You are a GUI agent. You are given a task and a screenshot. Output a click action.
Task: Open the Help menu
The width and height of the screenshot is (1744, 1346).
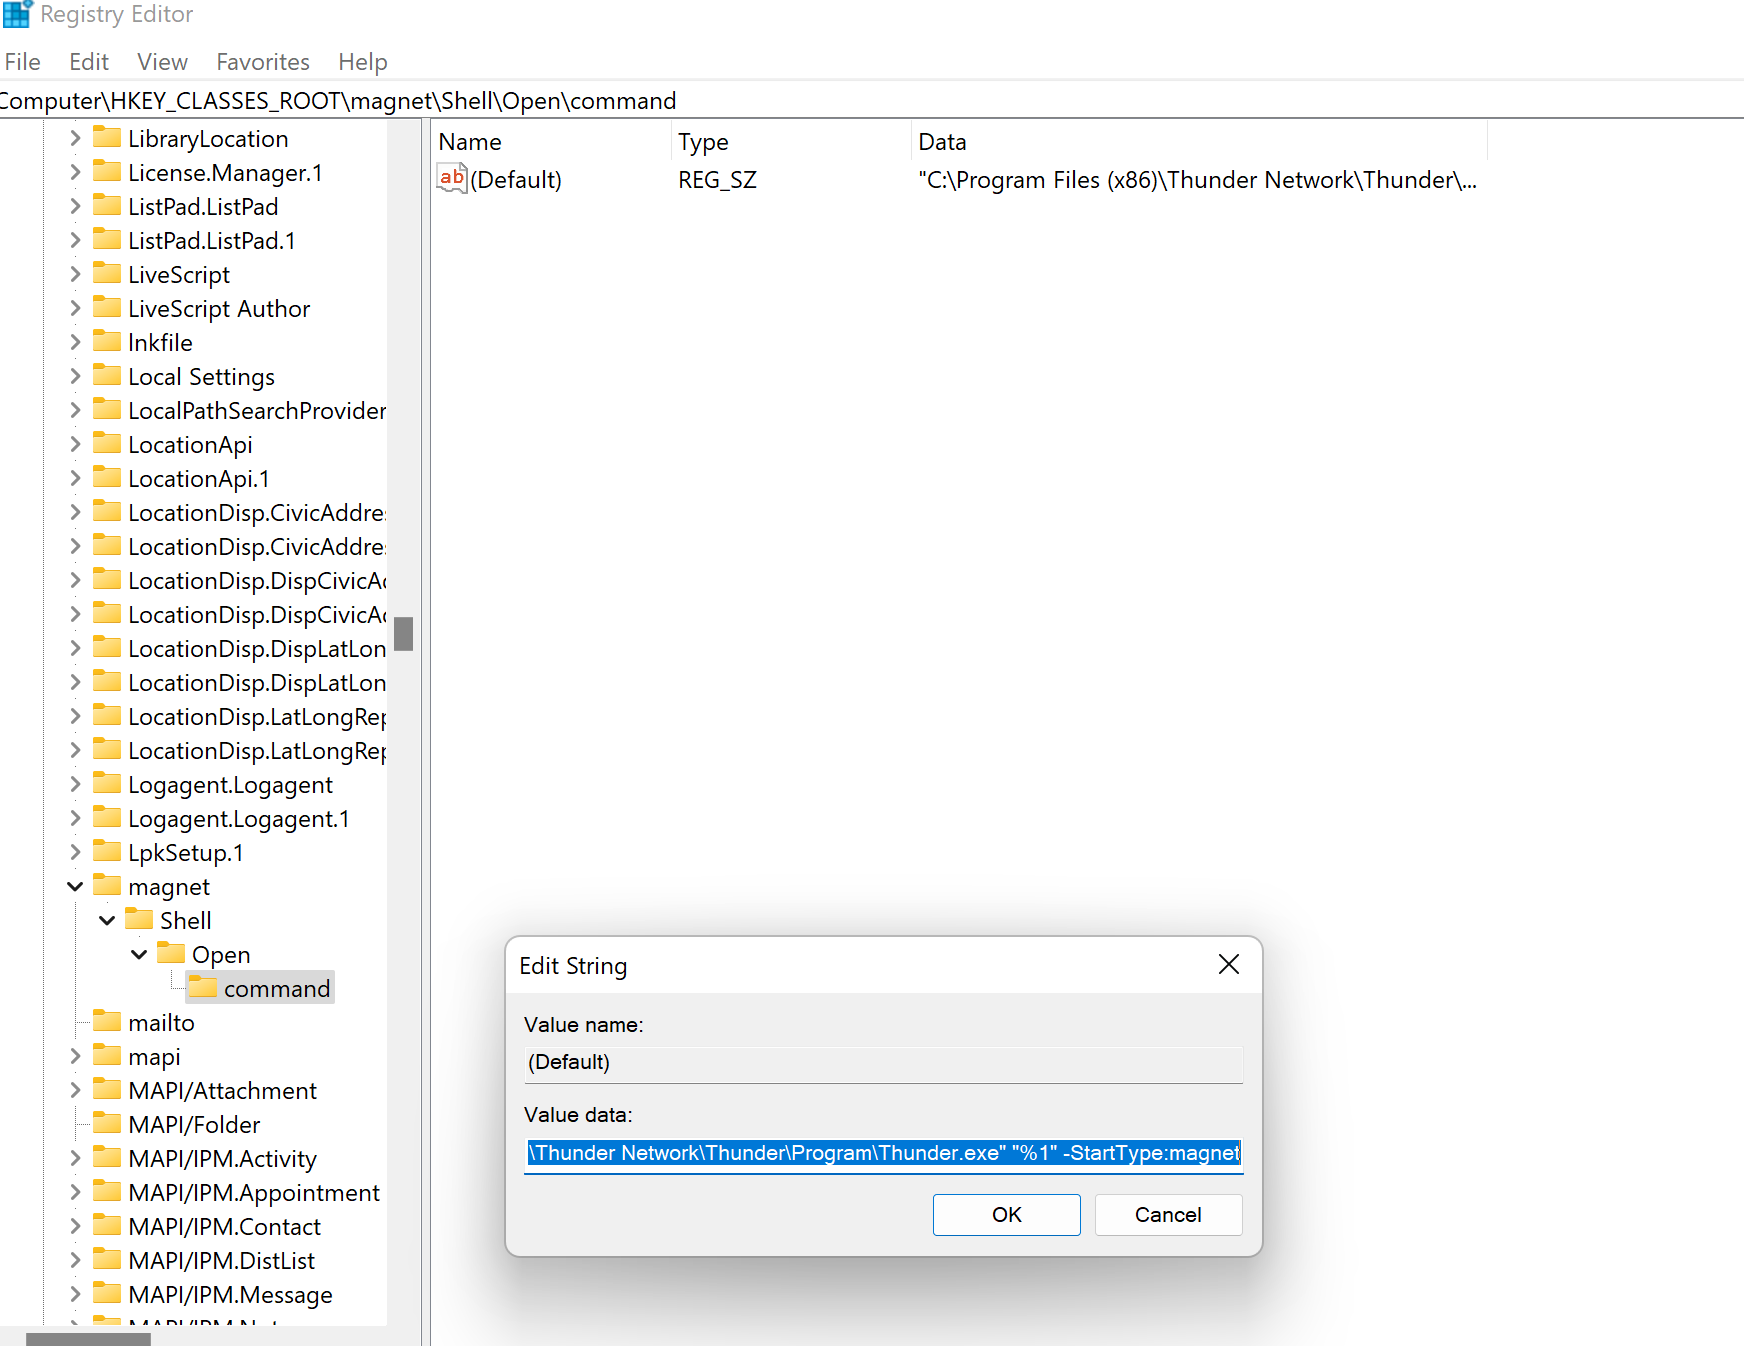tap(362, 62)
